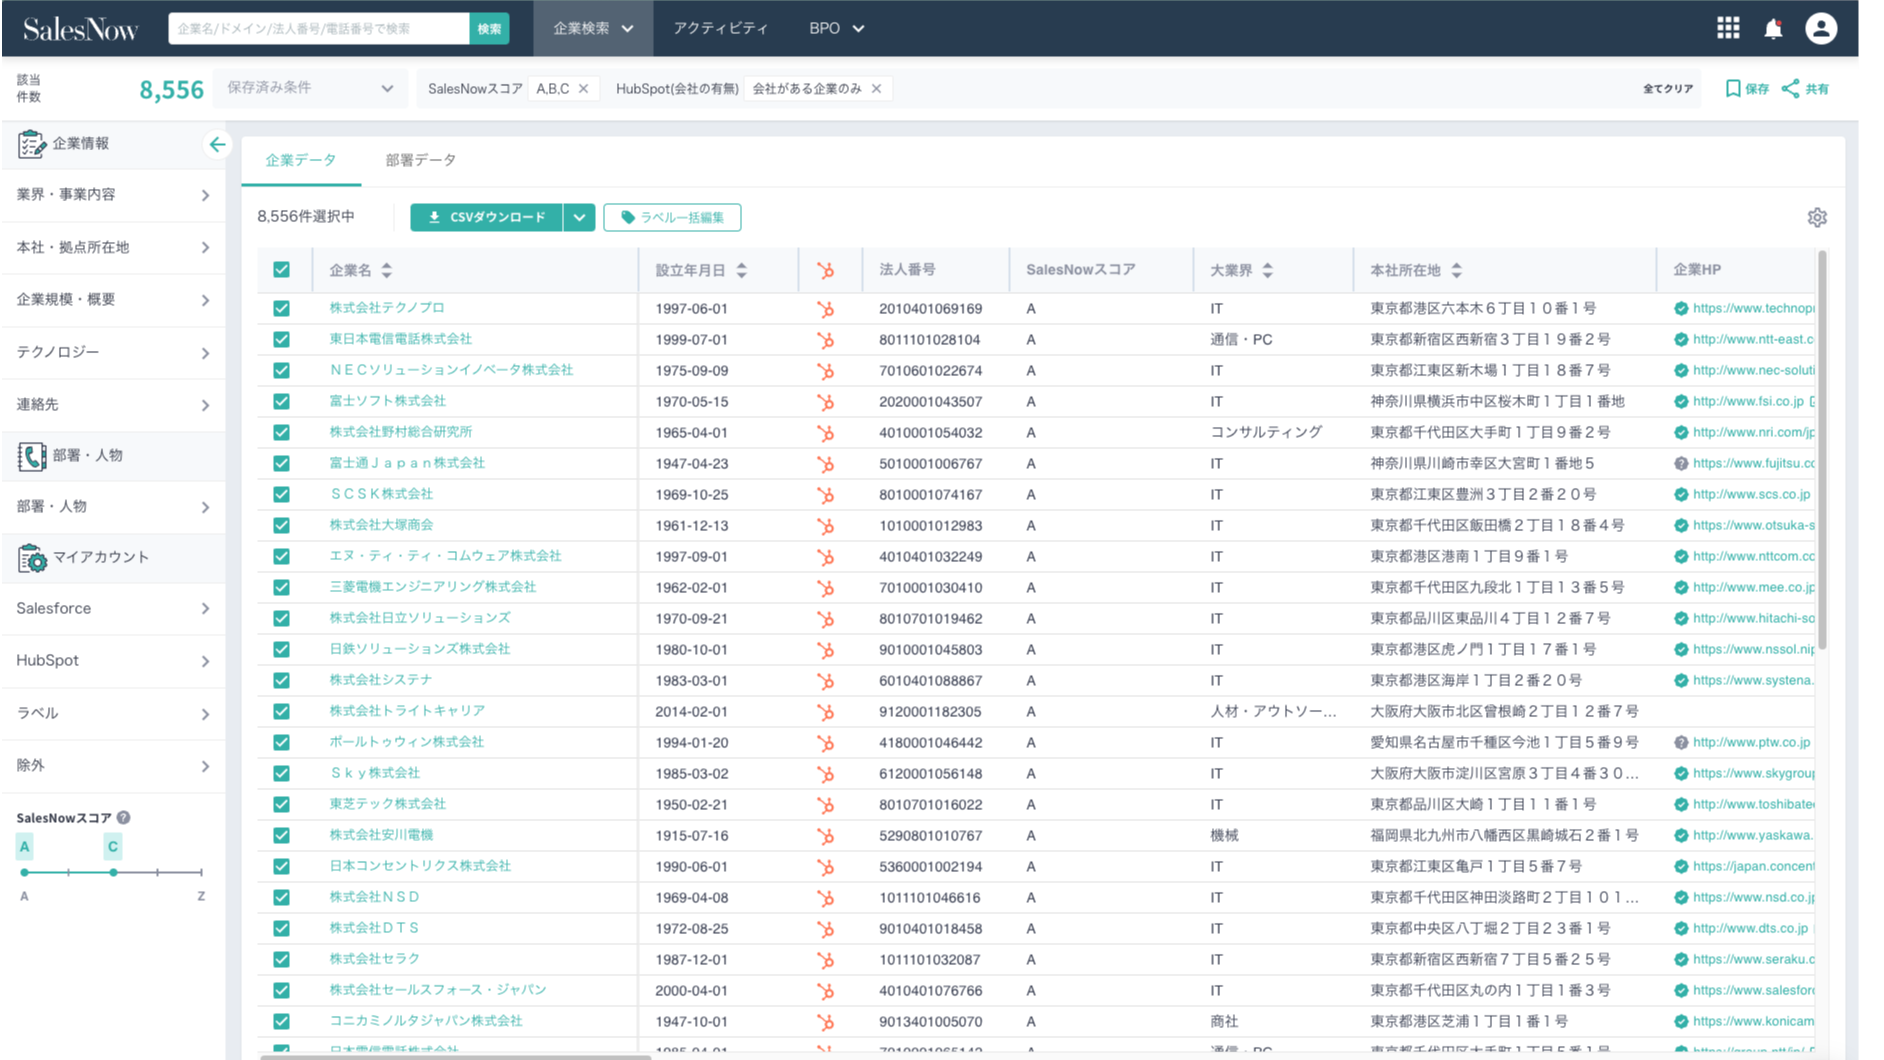Click the SalesNow score help icon
Image resolution: width=1884 pixels, height=1060 pixels.
coord(124,818)
